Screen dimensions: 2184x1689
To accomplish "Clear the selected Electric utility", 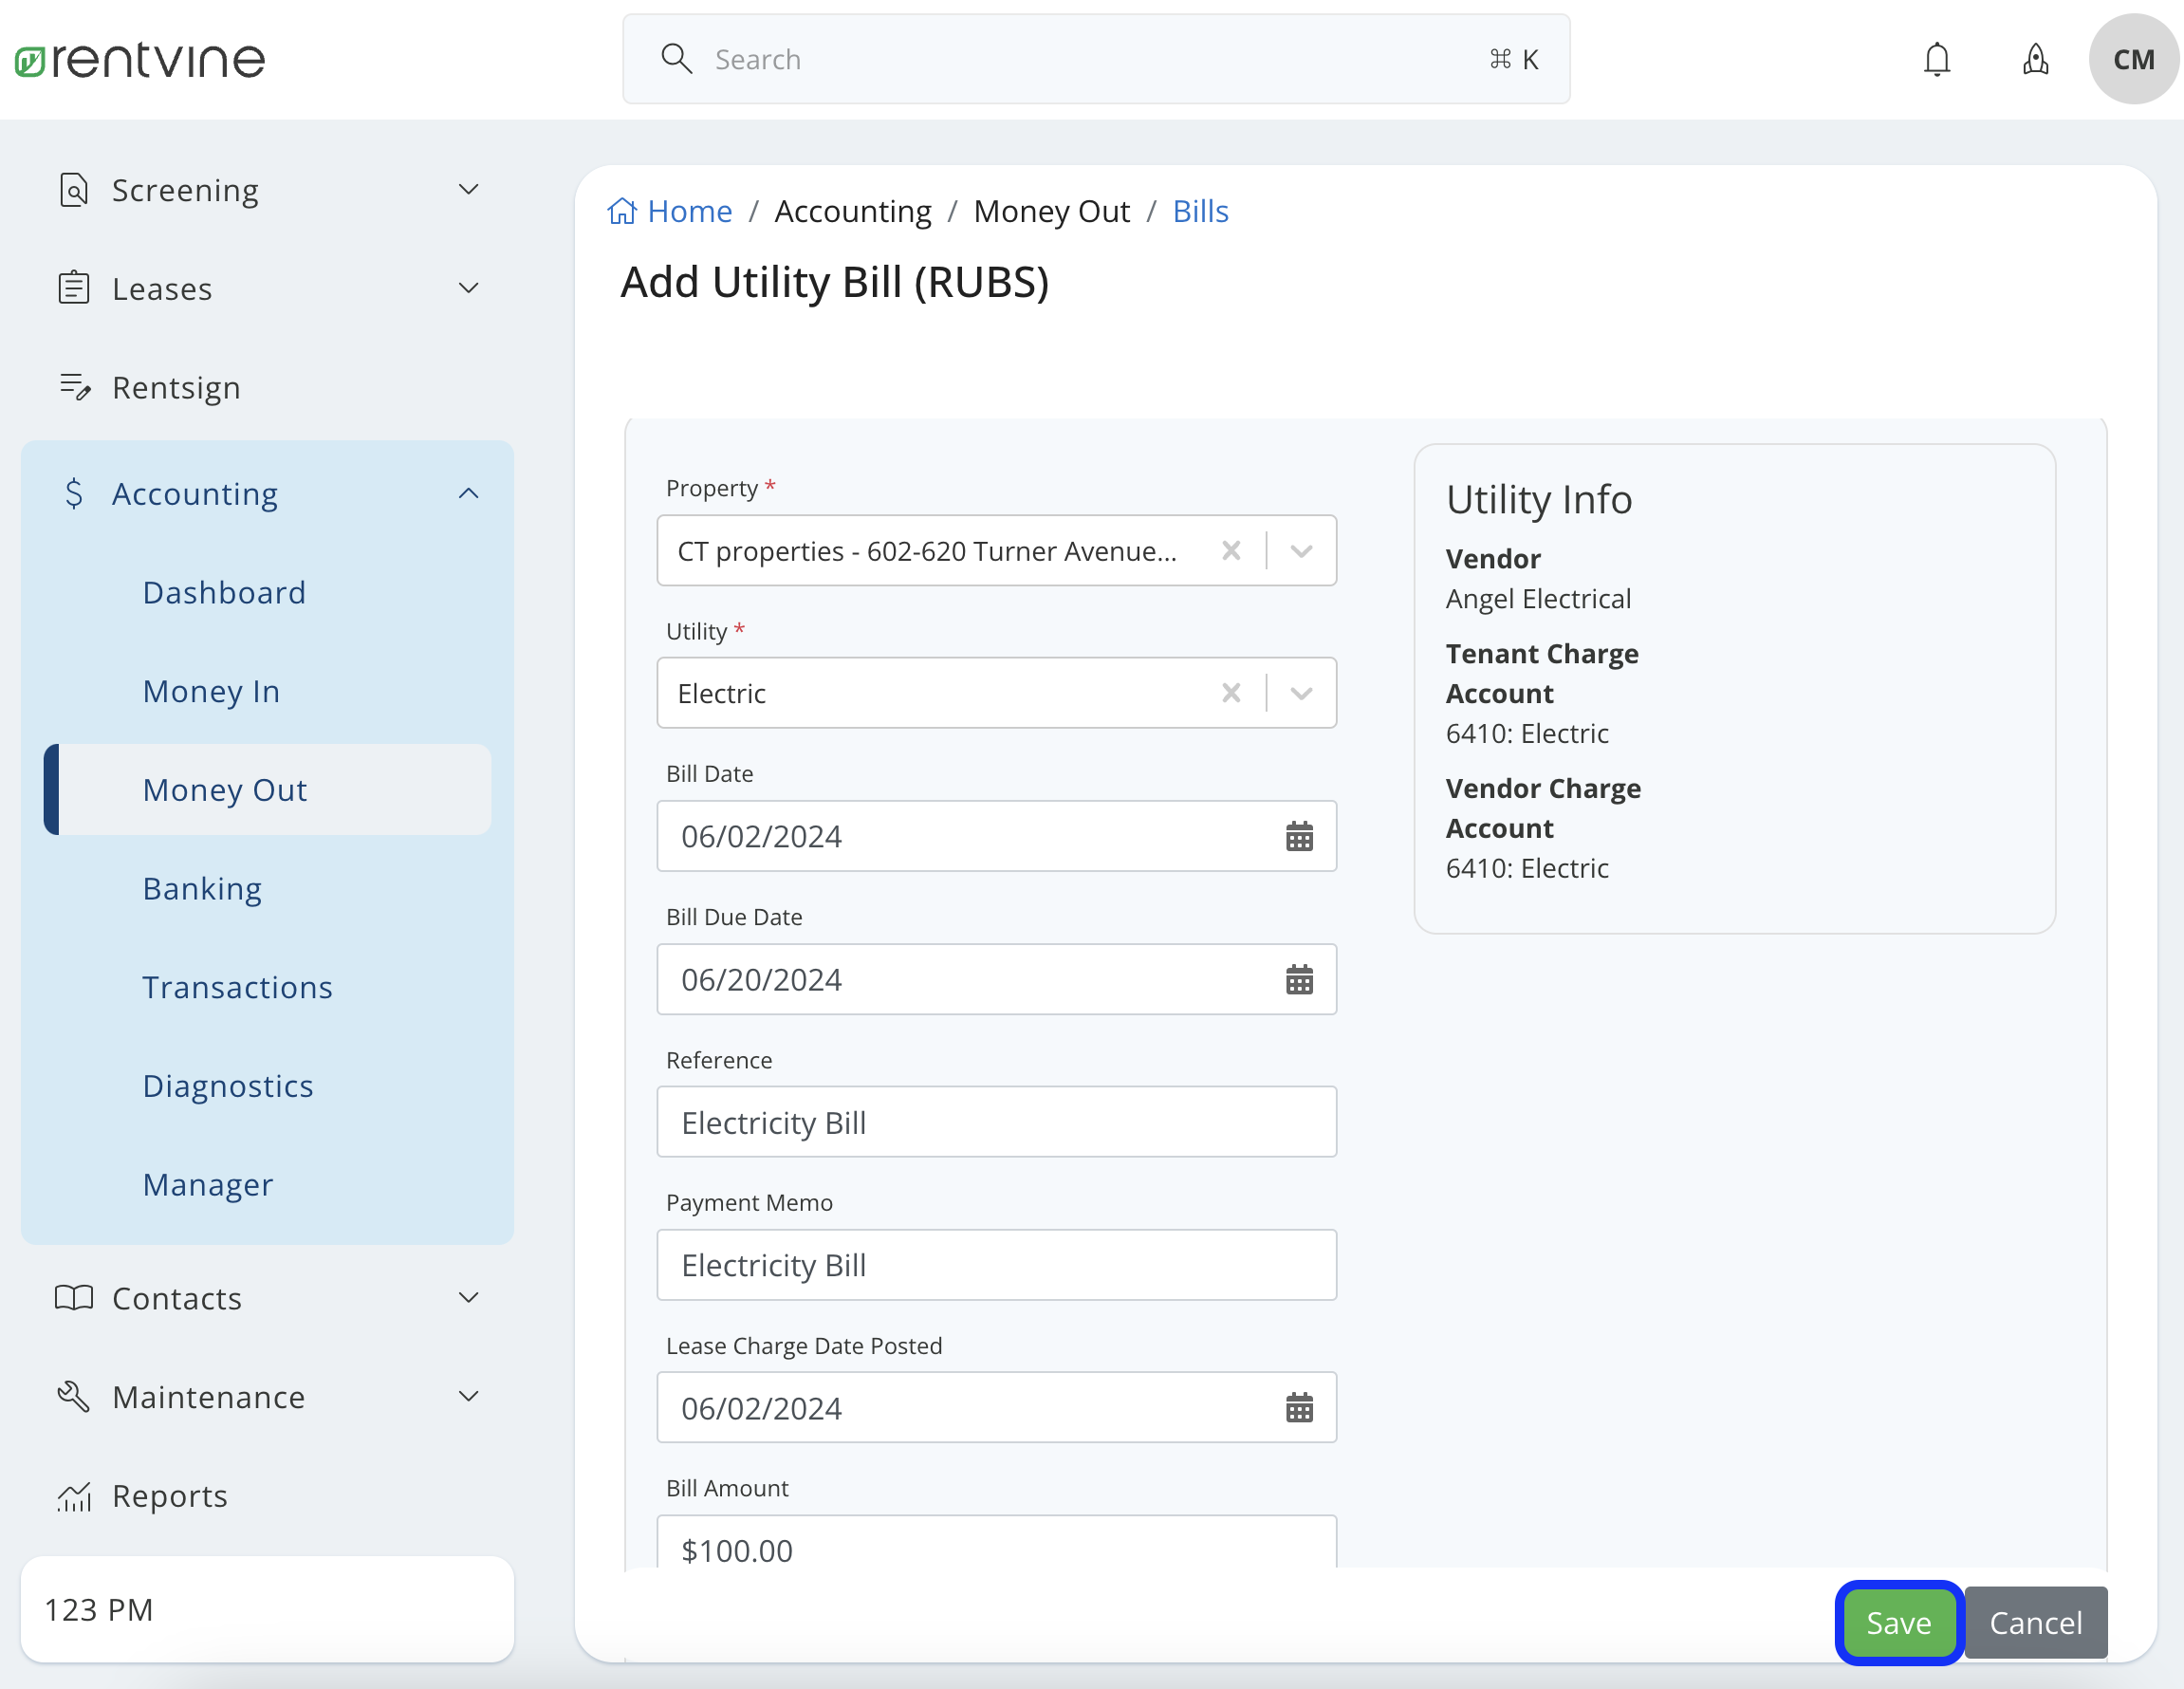I will [1231, 692].
